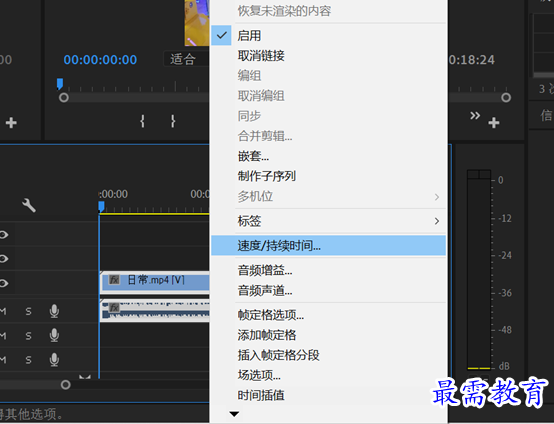This screenshot has width=554, height=424.
Task: Click right handle of monitor zoom scrollbar
Action: click(506, 98)
